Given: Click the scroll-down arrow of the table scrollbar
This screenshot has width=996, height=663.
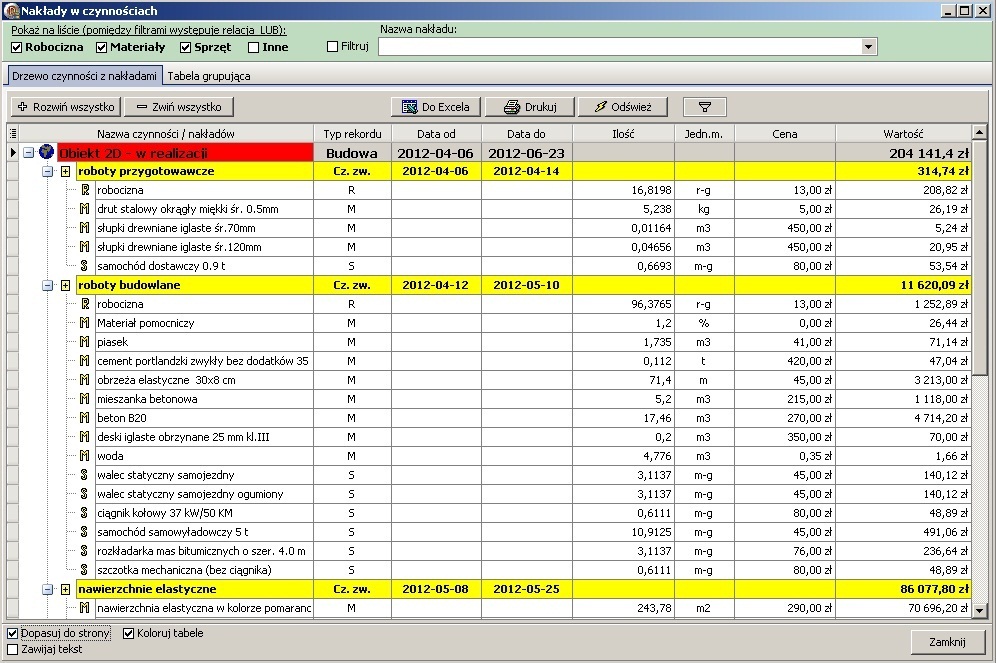Looking at the screenshot, I should click(979, 611).
